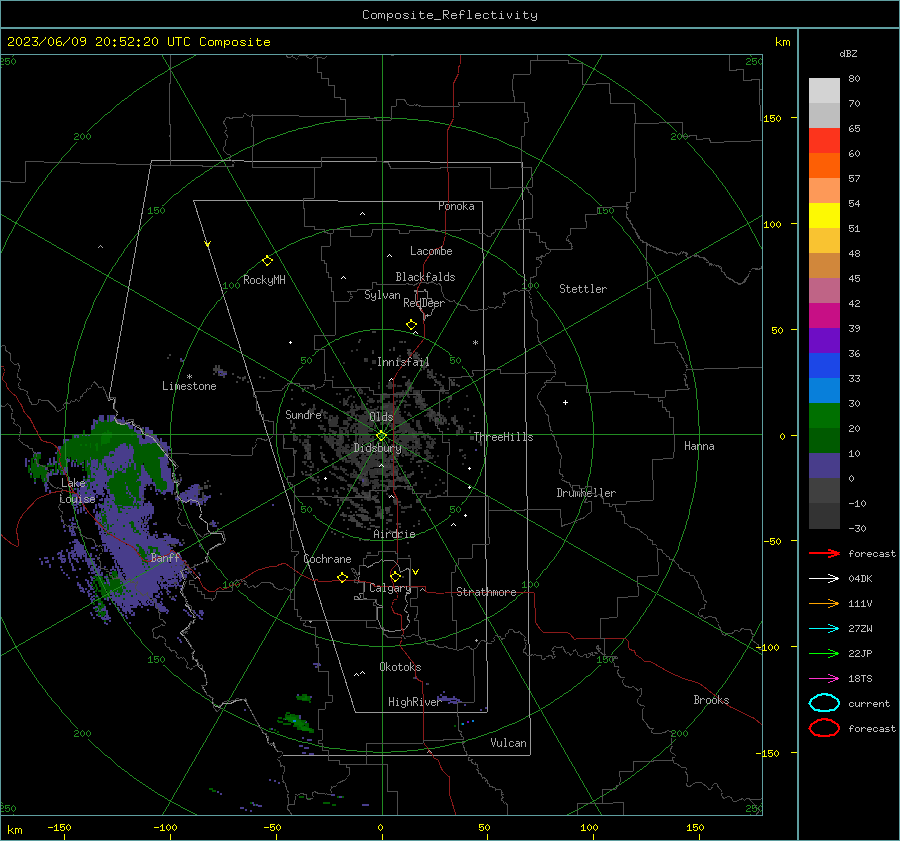Click the Banff label on the map
Screen dimensions: 900x841
click(x=165, y=558)
